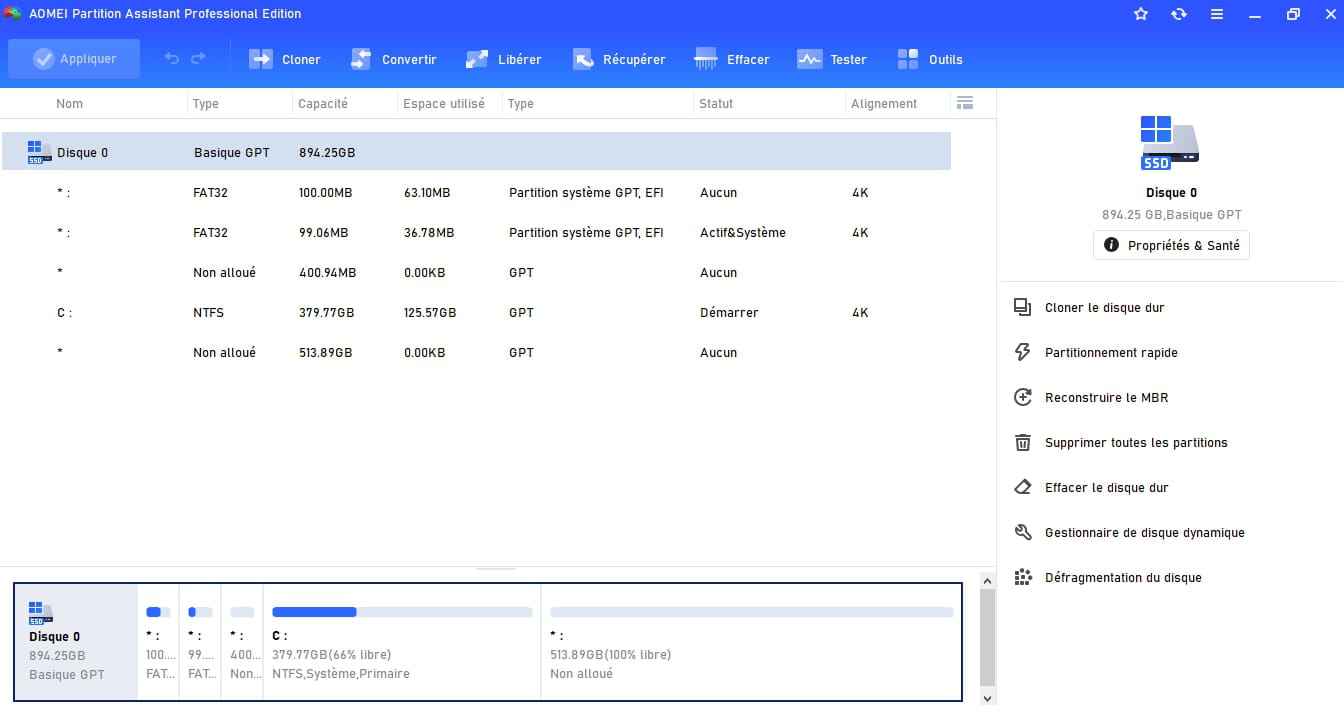Click the redo arrow icon
Image resolution: width=1344 pixels, height=705 pixels.
(198, 59)
